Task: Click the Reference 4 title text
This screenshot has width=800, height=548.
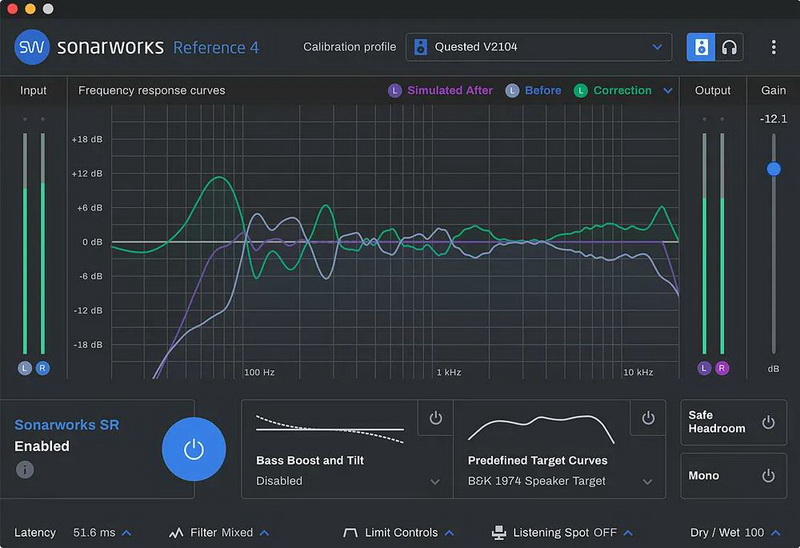Action: [x=216, y=47]
